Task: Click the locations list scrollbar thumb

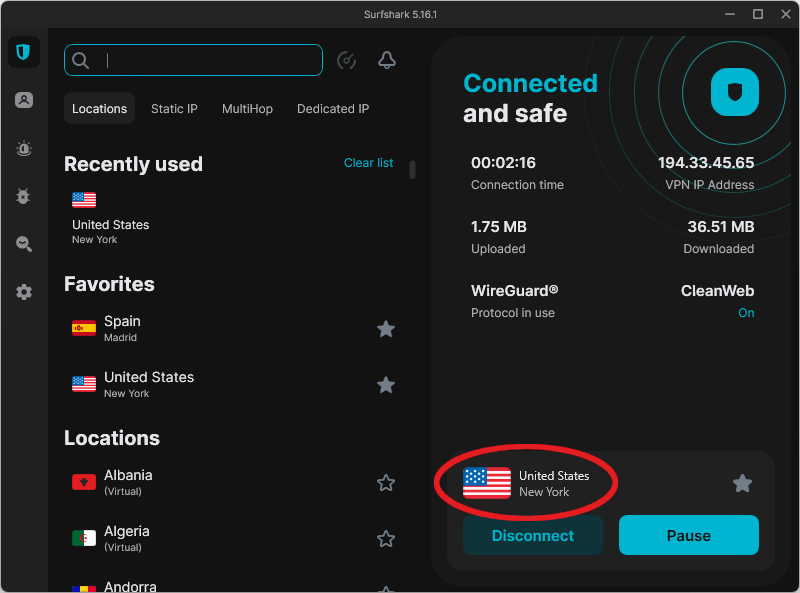Action: coord(412,170)
